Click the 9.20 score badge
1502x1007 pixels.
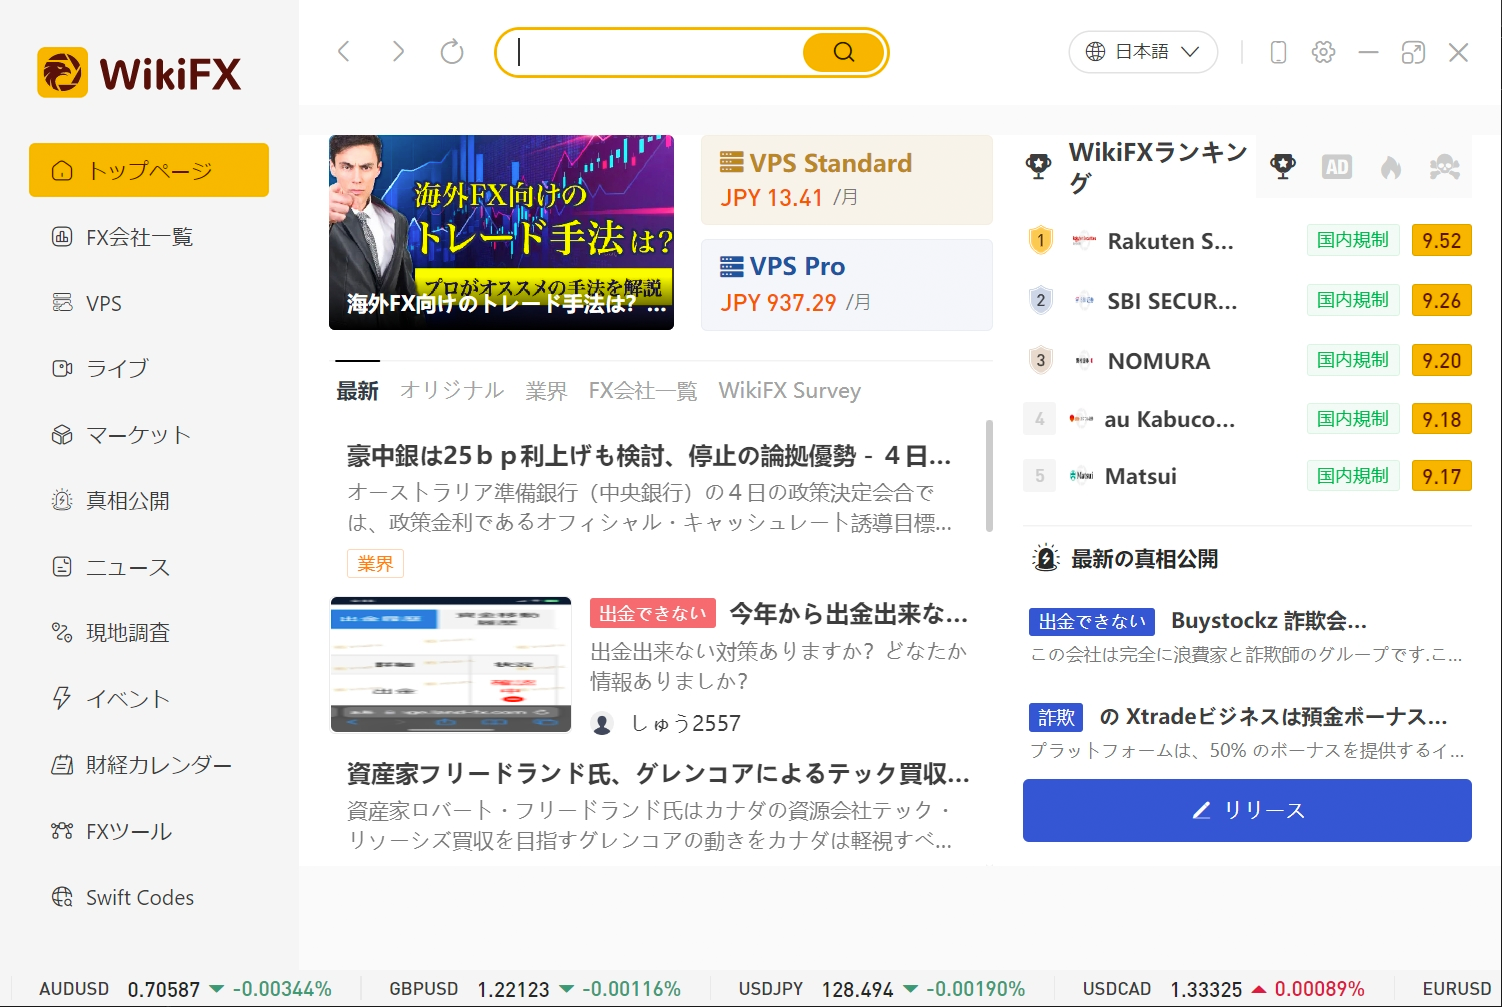[x=1441, y=361]
